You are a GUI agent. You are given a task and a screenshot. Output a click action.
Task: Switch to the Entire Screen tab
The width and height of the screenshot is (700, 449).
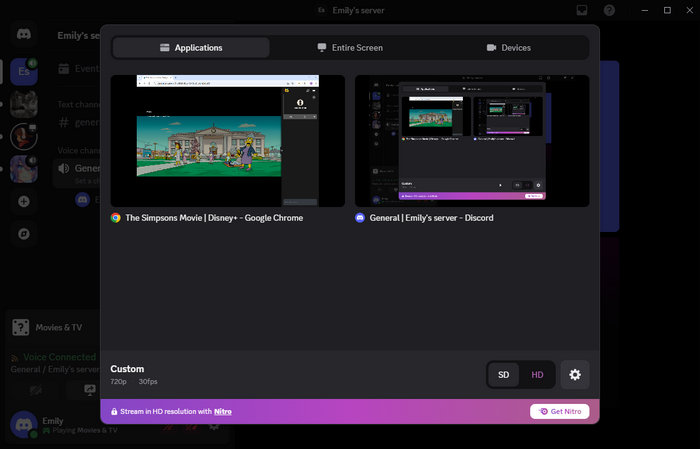(x=350, y=48)
